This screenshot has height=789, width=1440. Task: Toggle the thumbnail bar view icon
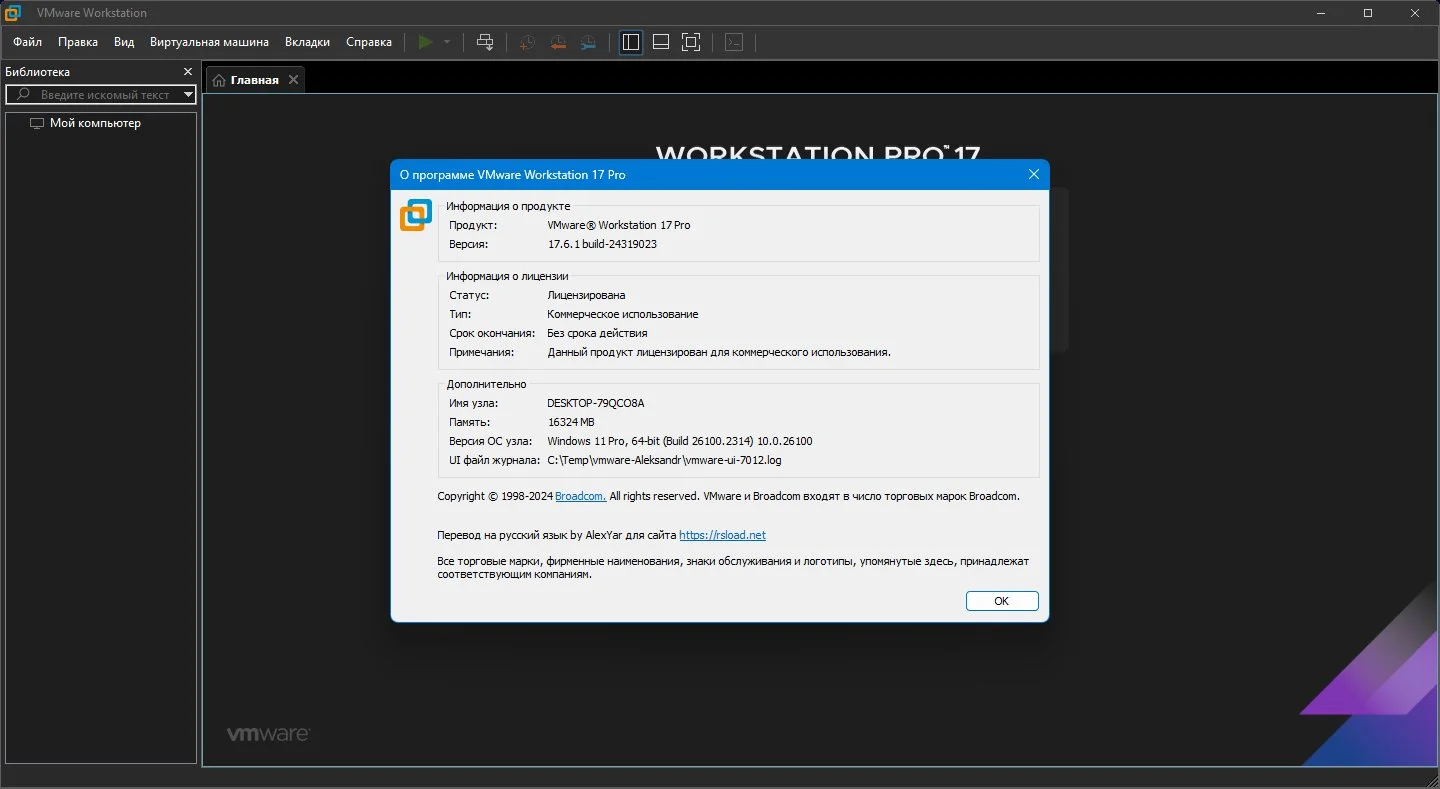(661, 42)
